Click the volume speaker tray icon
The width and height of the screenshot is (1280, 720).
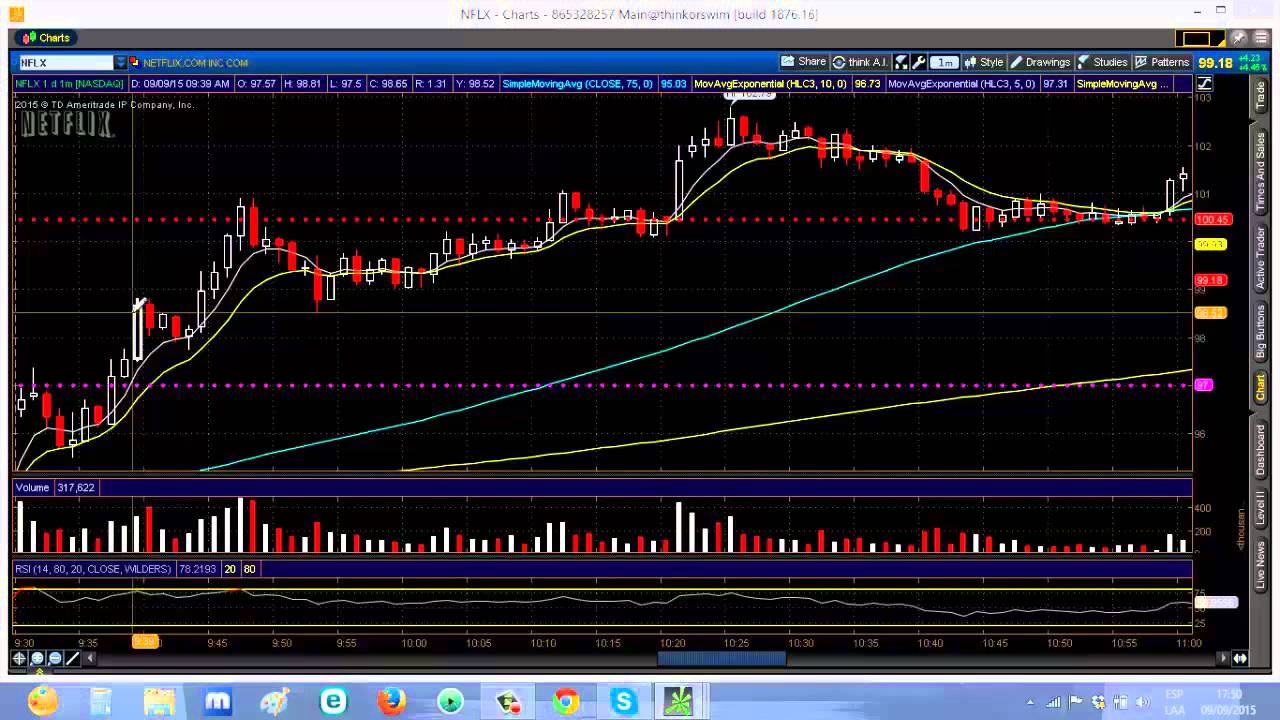coord(1143,702)
